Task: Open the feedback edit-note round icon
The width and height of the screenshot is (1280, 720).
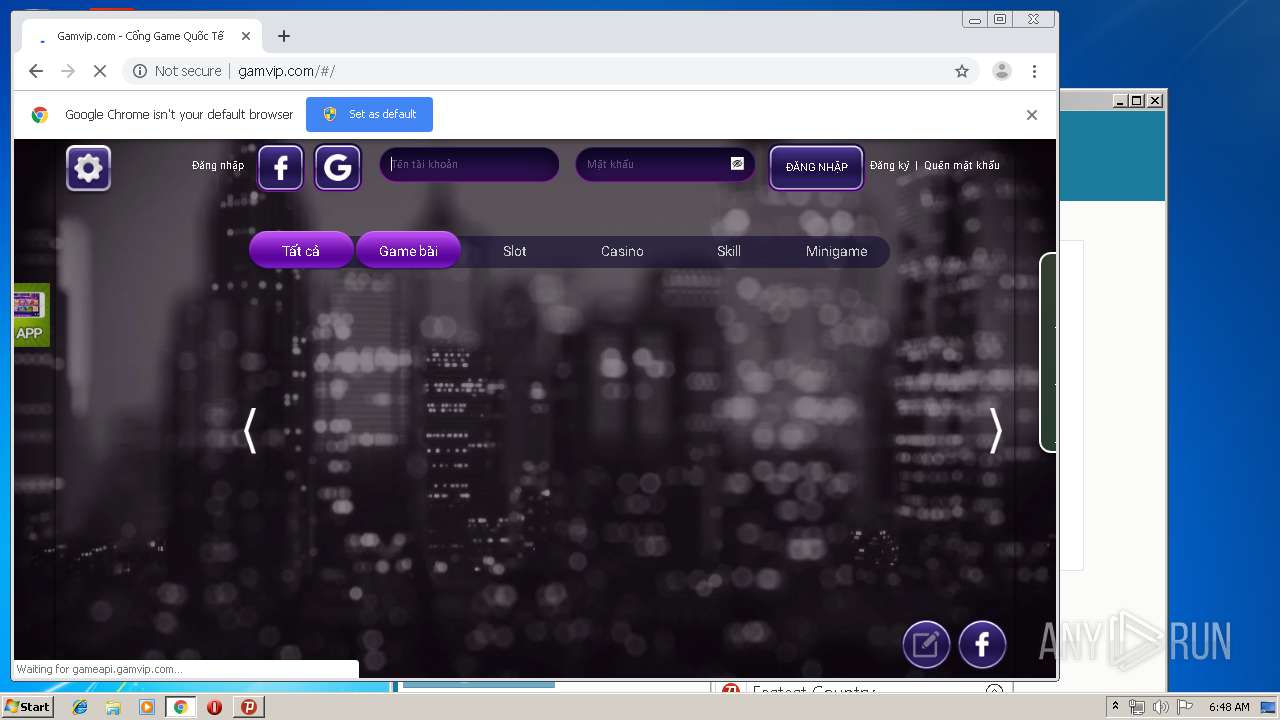Action: (x=926, y=645)
